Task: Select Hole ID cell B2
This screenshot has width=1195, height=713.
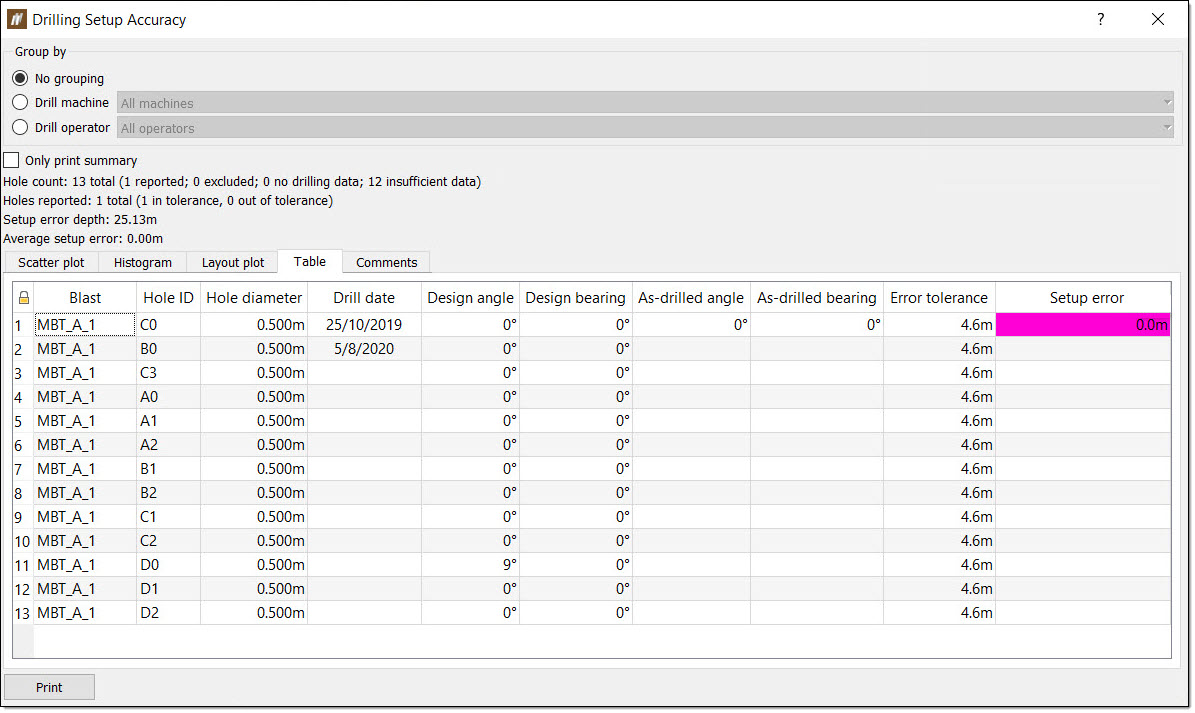Action: [168, 493]
